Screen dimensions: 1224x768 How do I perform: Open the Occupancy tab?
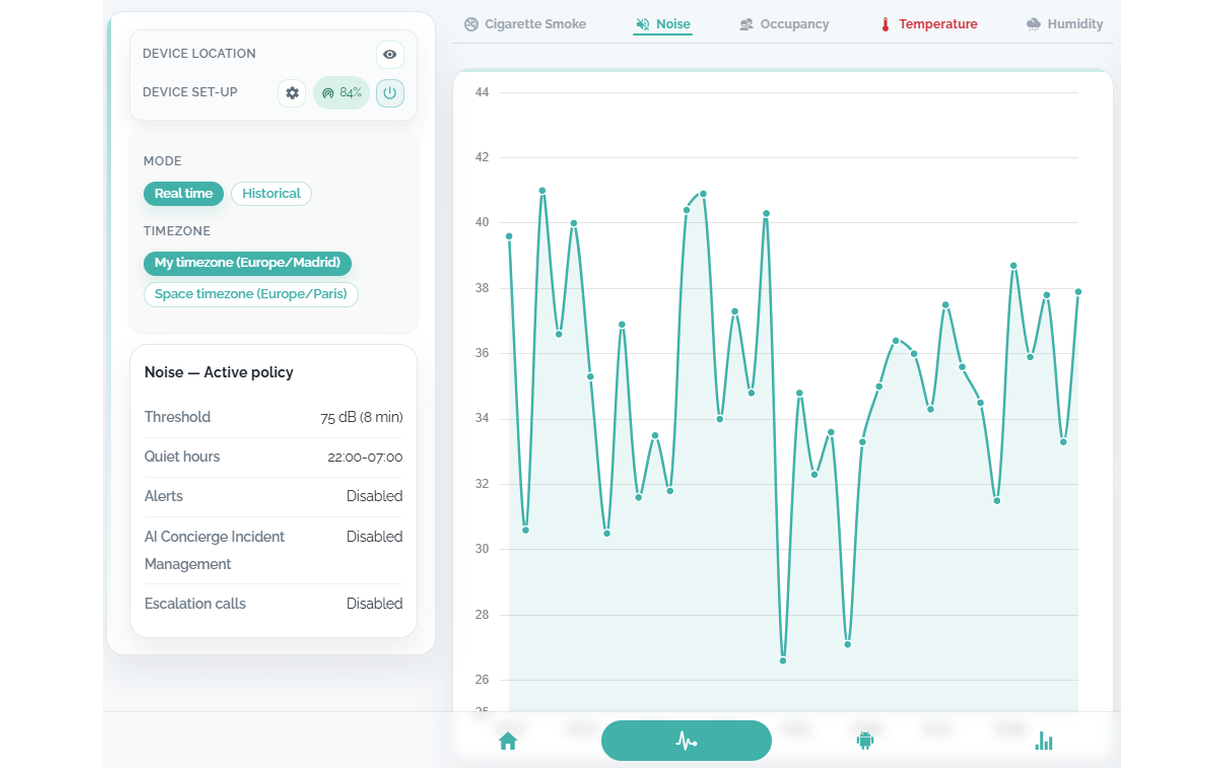point(784,24)
